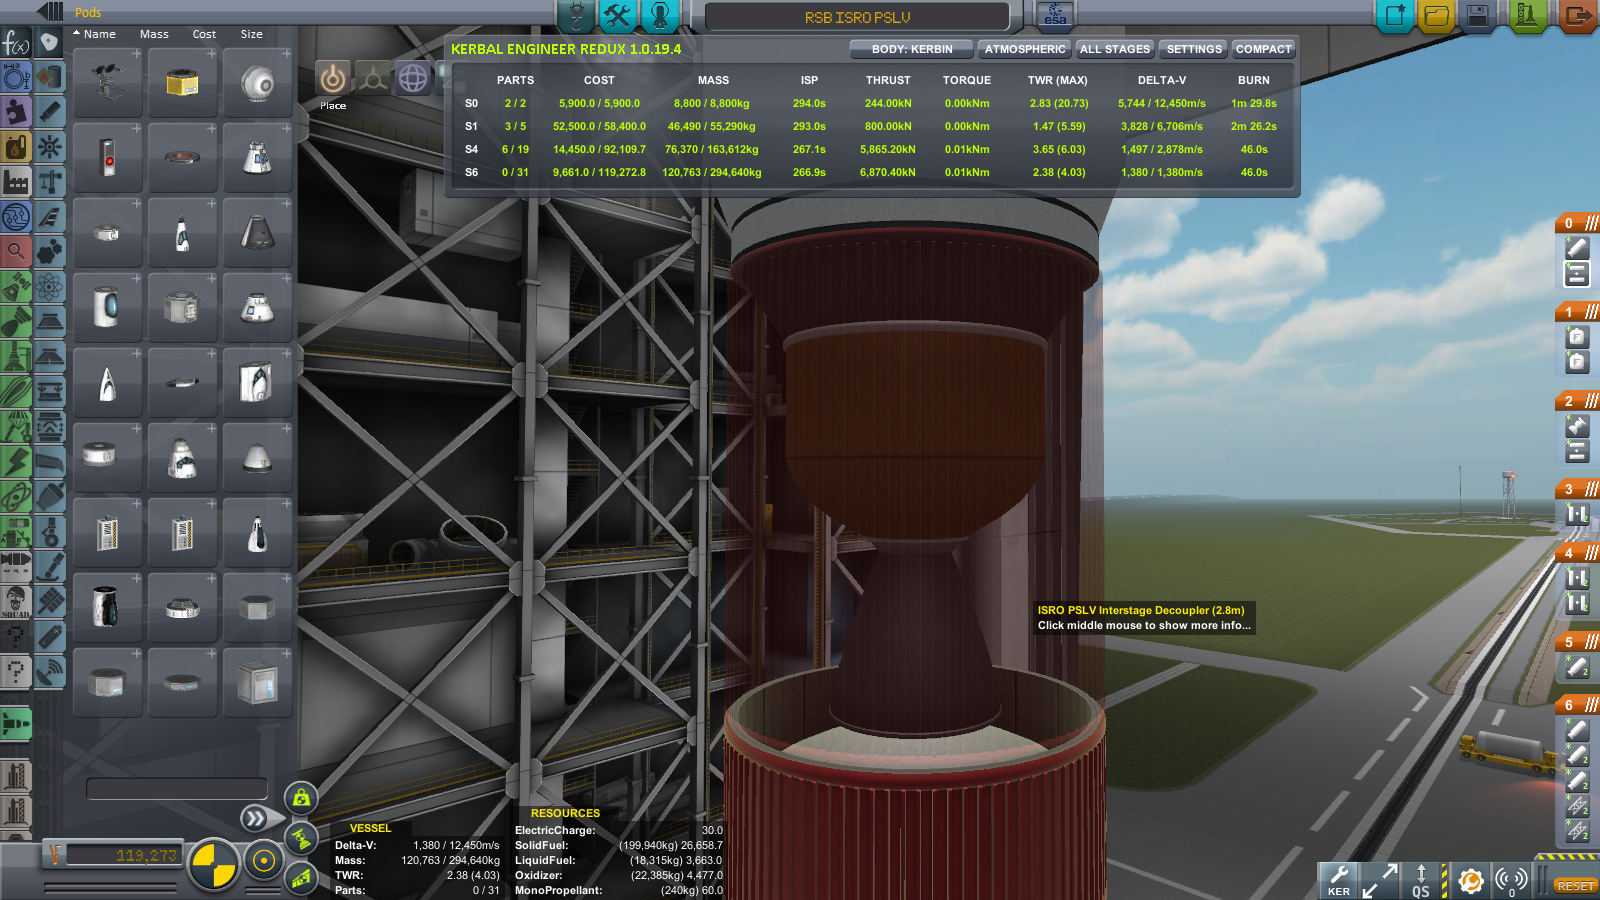
Task: Open the load craft folder icon
Action: pos(1437,15)
